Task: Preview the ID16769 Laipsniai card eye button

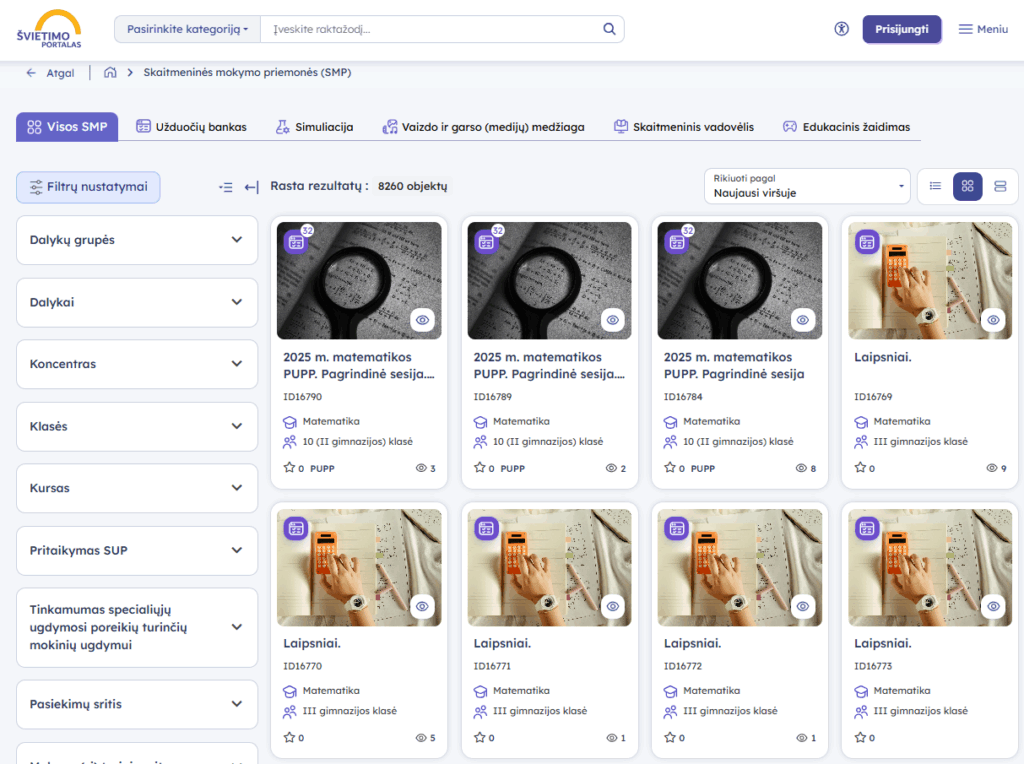Action: pyautogui.click(x=993, y=320)
